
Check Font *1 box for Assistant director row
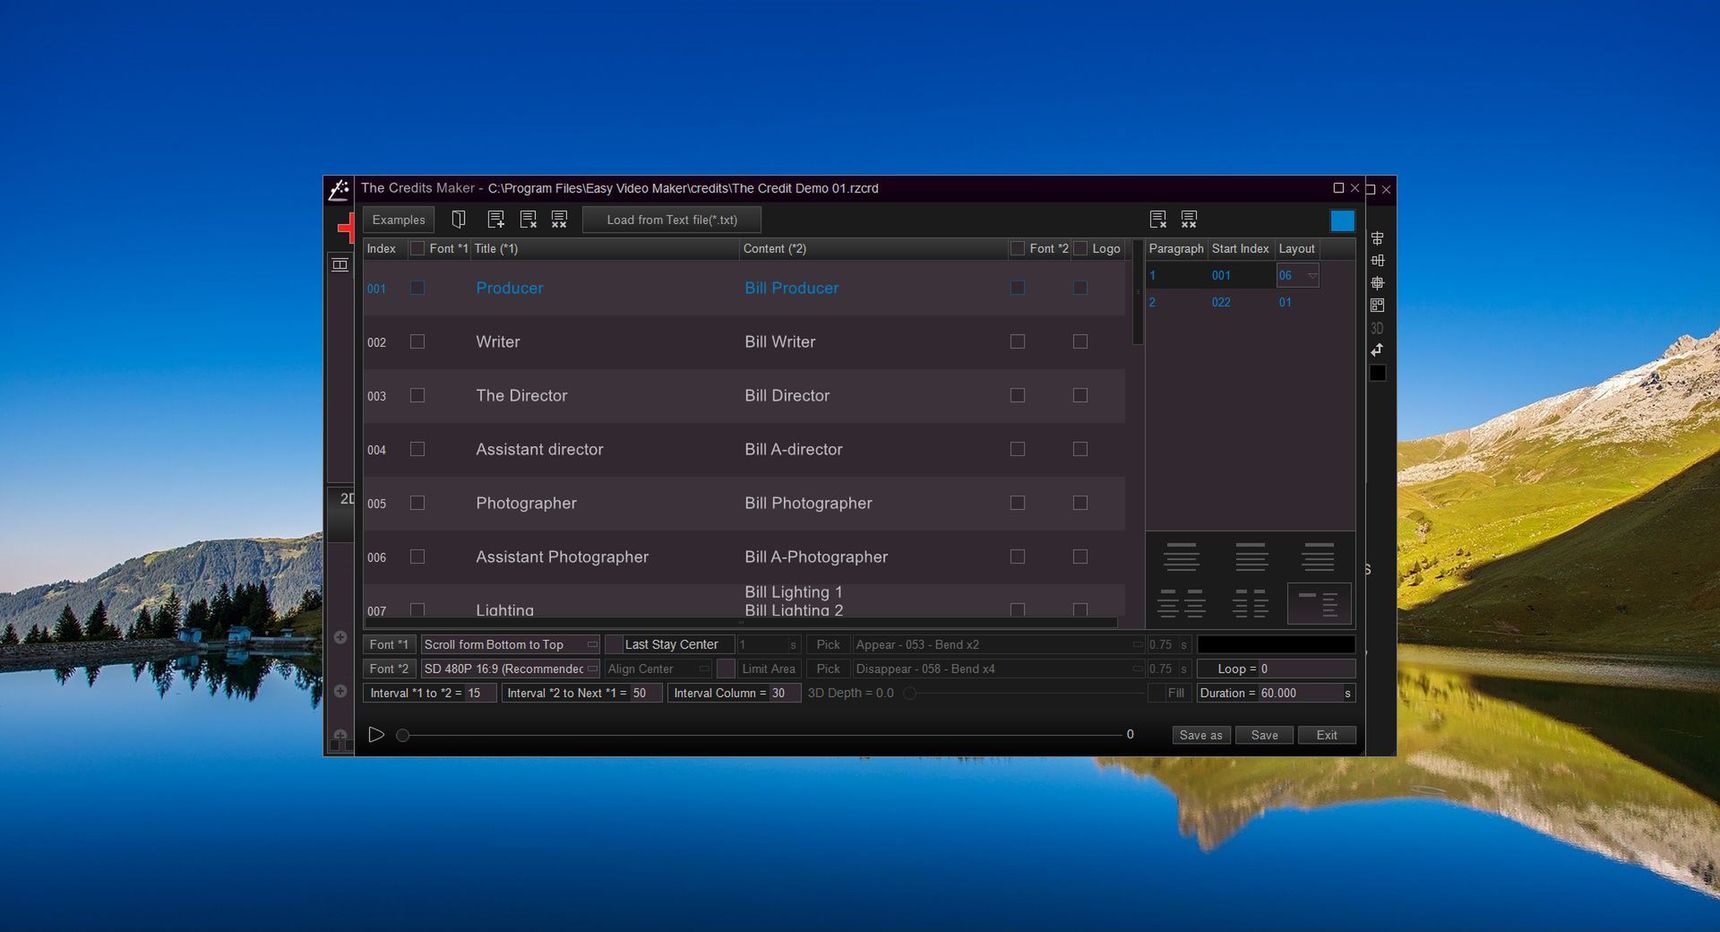coord(417,449)
